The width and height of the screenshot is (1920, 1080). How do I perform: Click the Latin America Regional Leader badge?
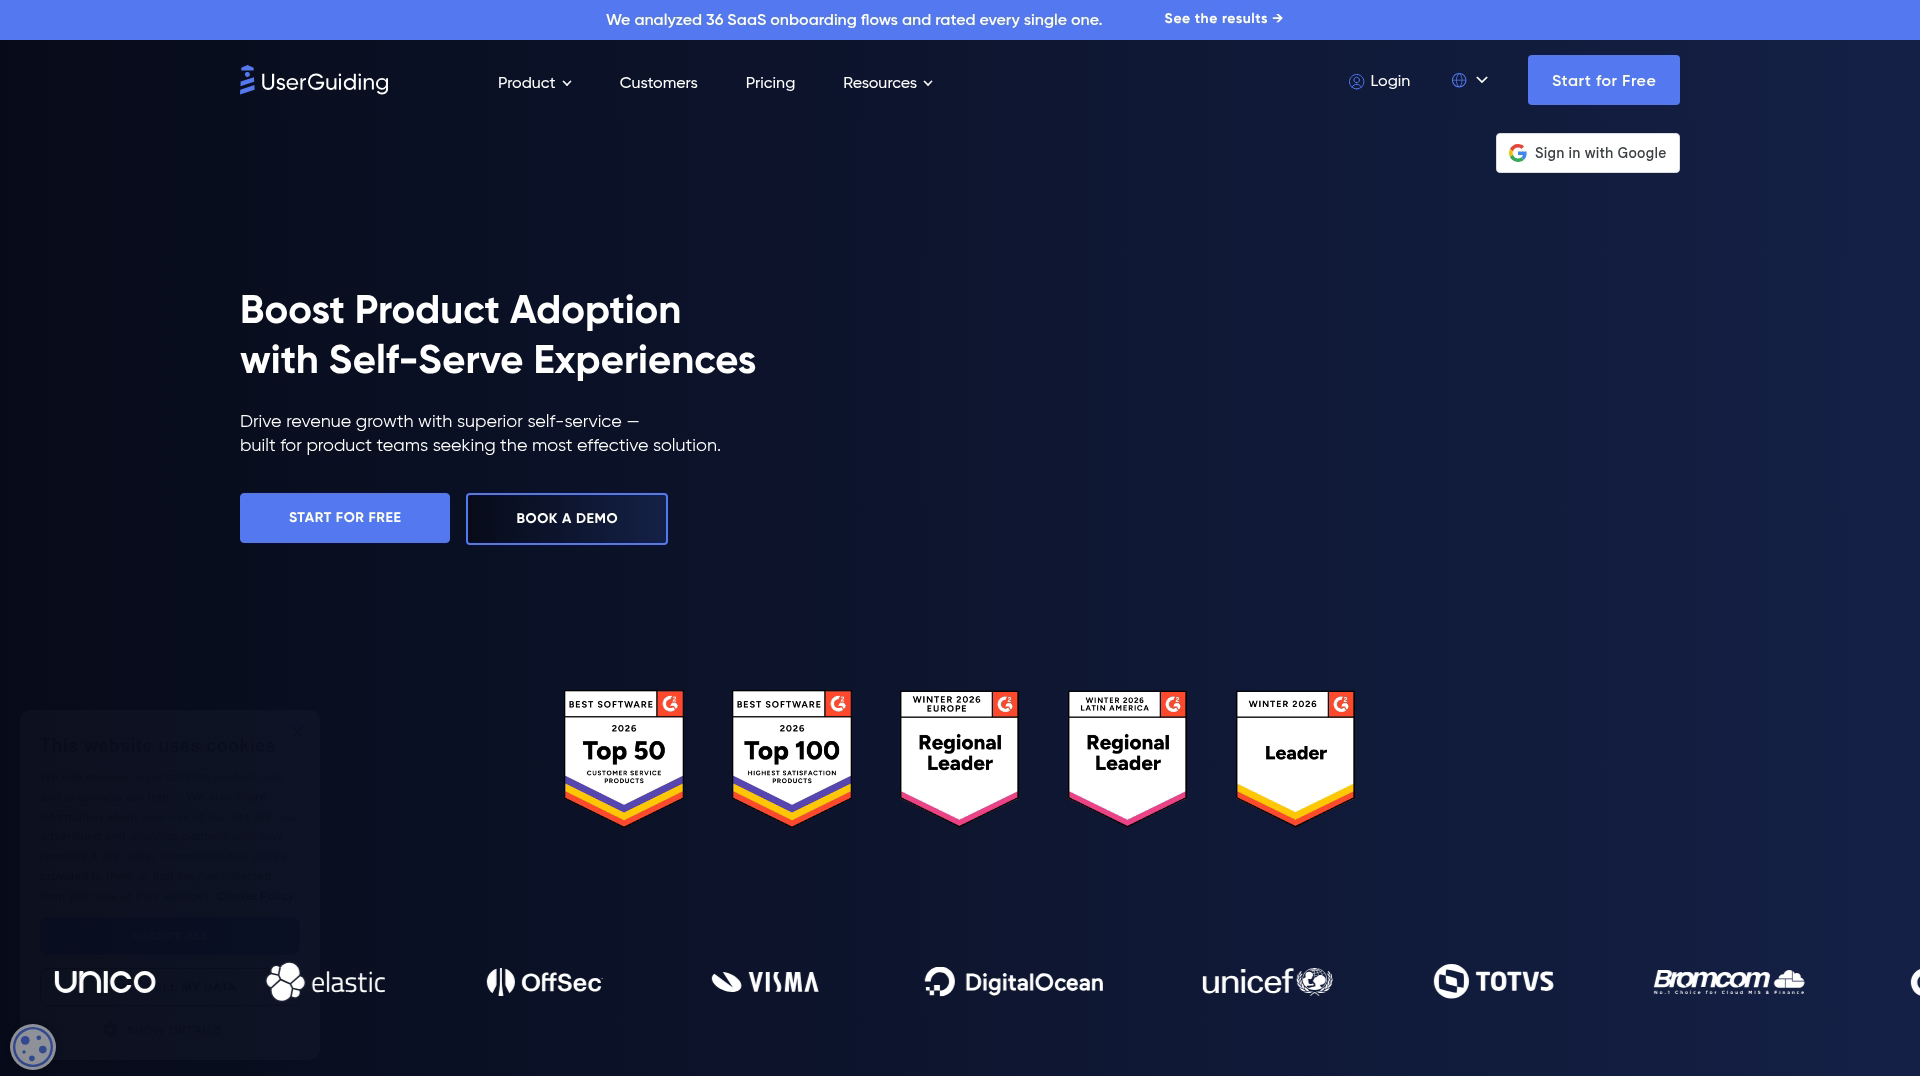coord(1127,757)
